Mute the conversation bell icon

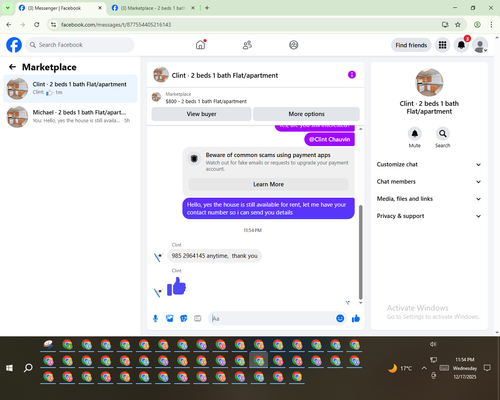coord(415,134)
